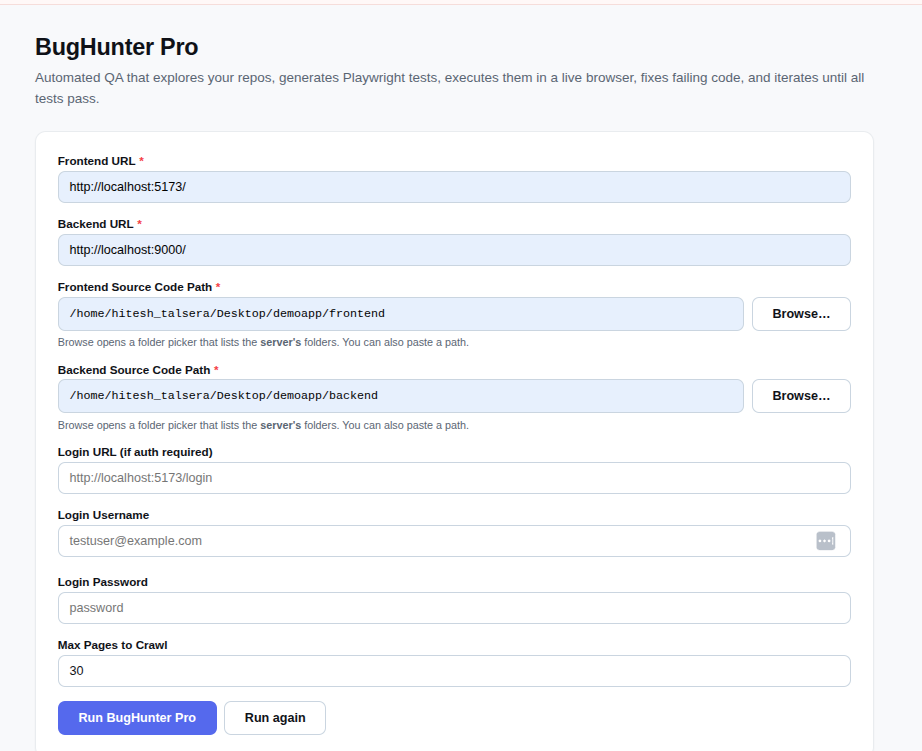
Task: Focus the Frontend Source Code Path field
Action: pyautogui.click(x=400, y=314)
